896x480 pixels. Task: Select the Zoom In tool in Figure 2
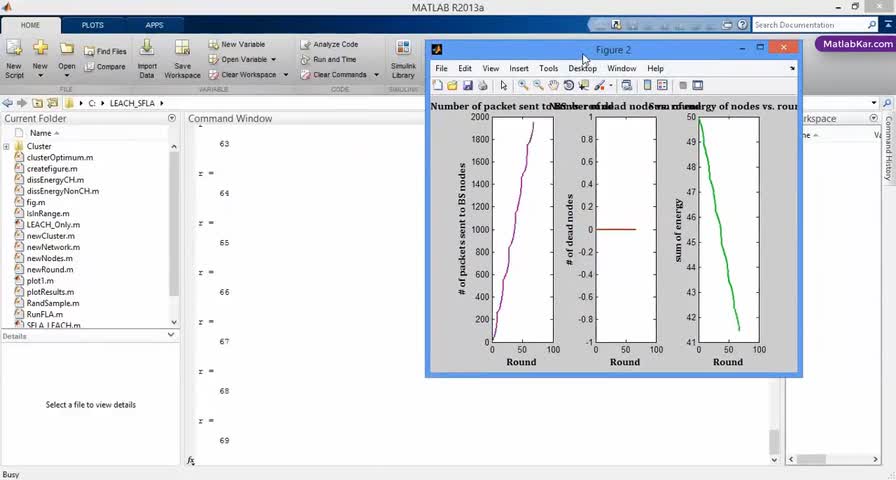[523, 86]
